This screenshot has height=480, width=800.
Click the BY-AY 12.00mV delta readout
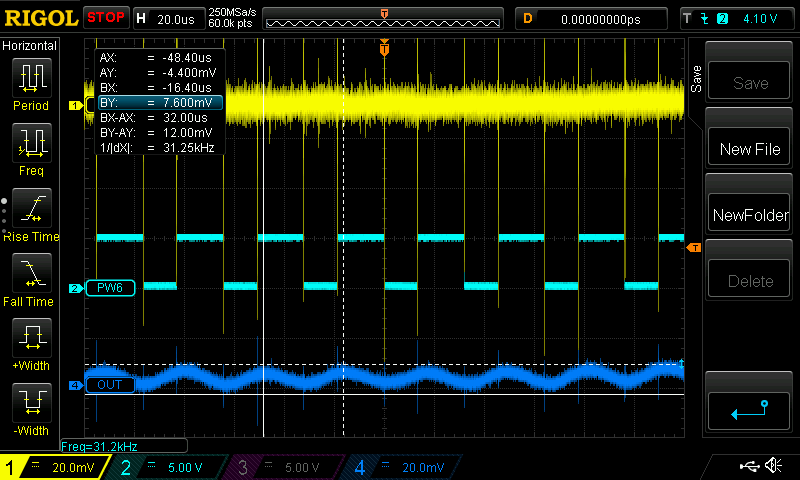click(158, 133)
